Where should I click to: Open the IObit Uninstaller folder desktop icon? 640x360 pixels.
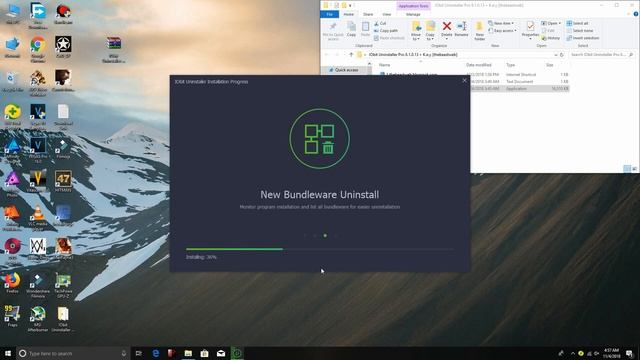pos(63,318)
